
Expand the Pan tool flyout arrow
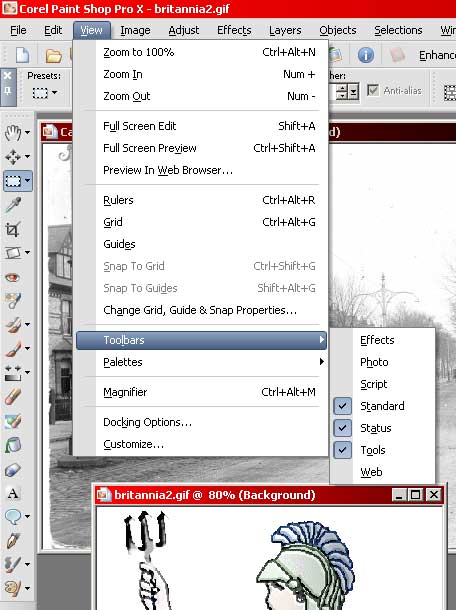coord(27,133)
